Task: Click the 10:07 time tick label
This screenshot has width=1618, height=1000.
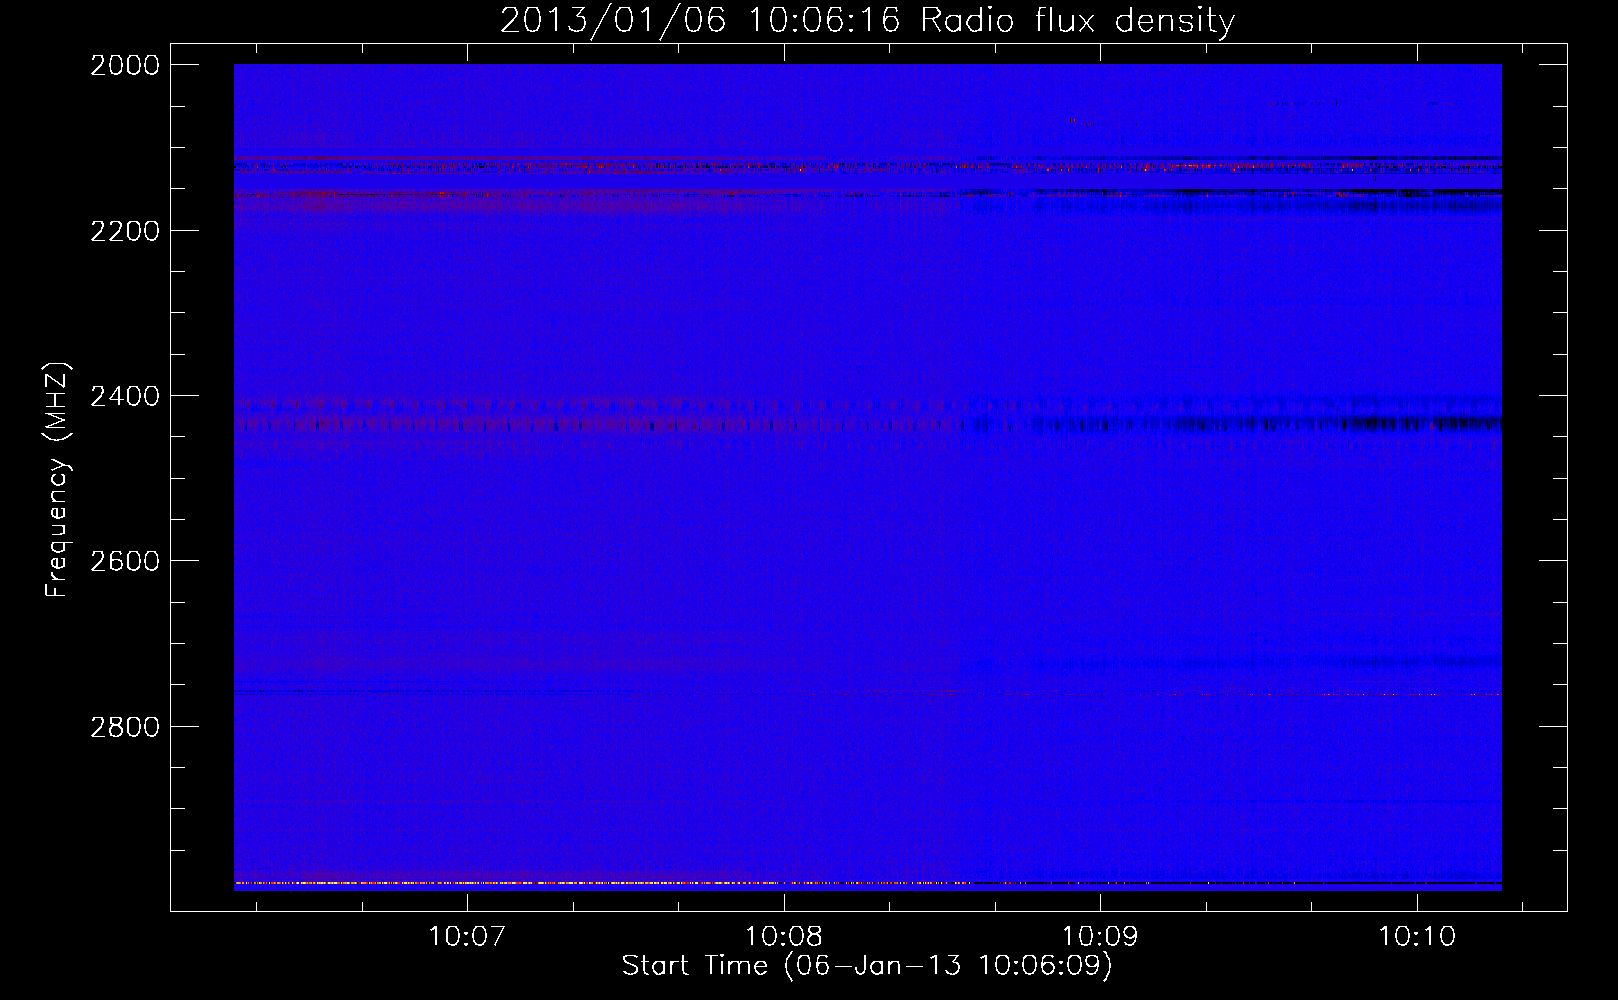Action: 467,937
